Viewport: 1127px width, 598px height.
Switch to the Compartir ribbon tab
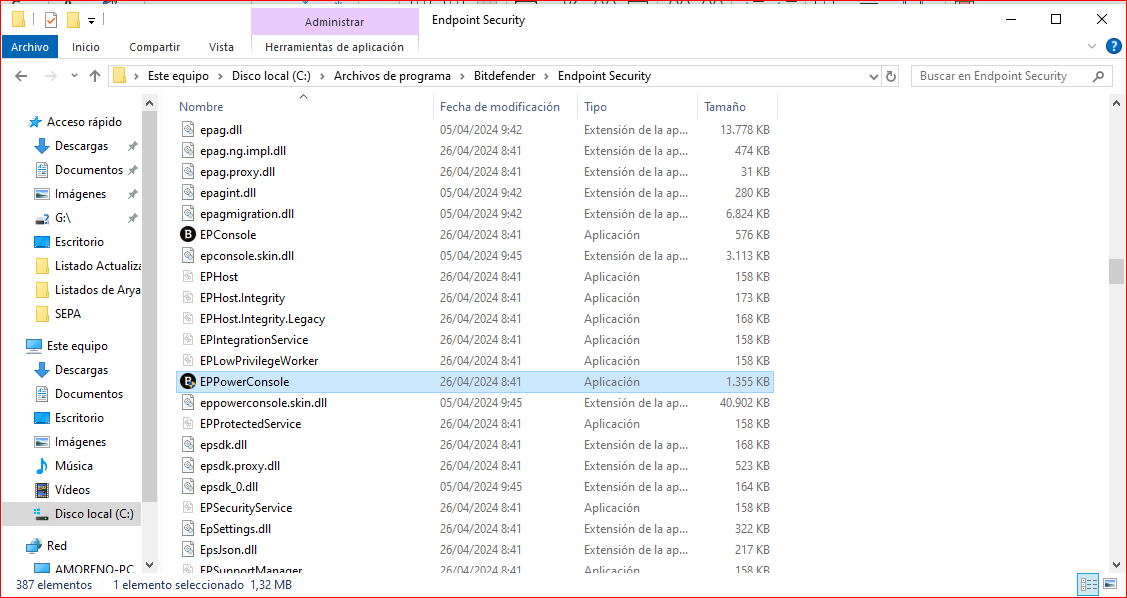pyautogui.click(x=155, y=47)
